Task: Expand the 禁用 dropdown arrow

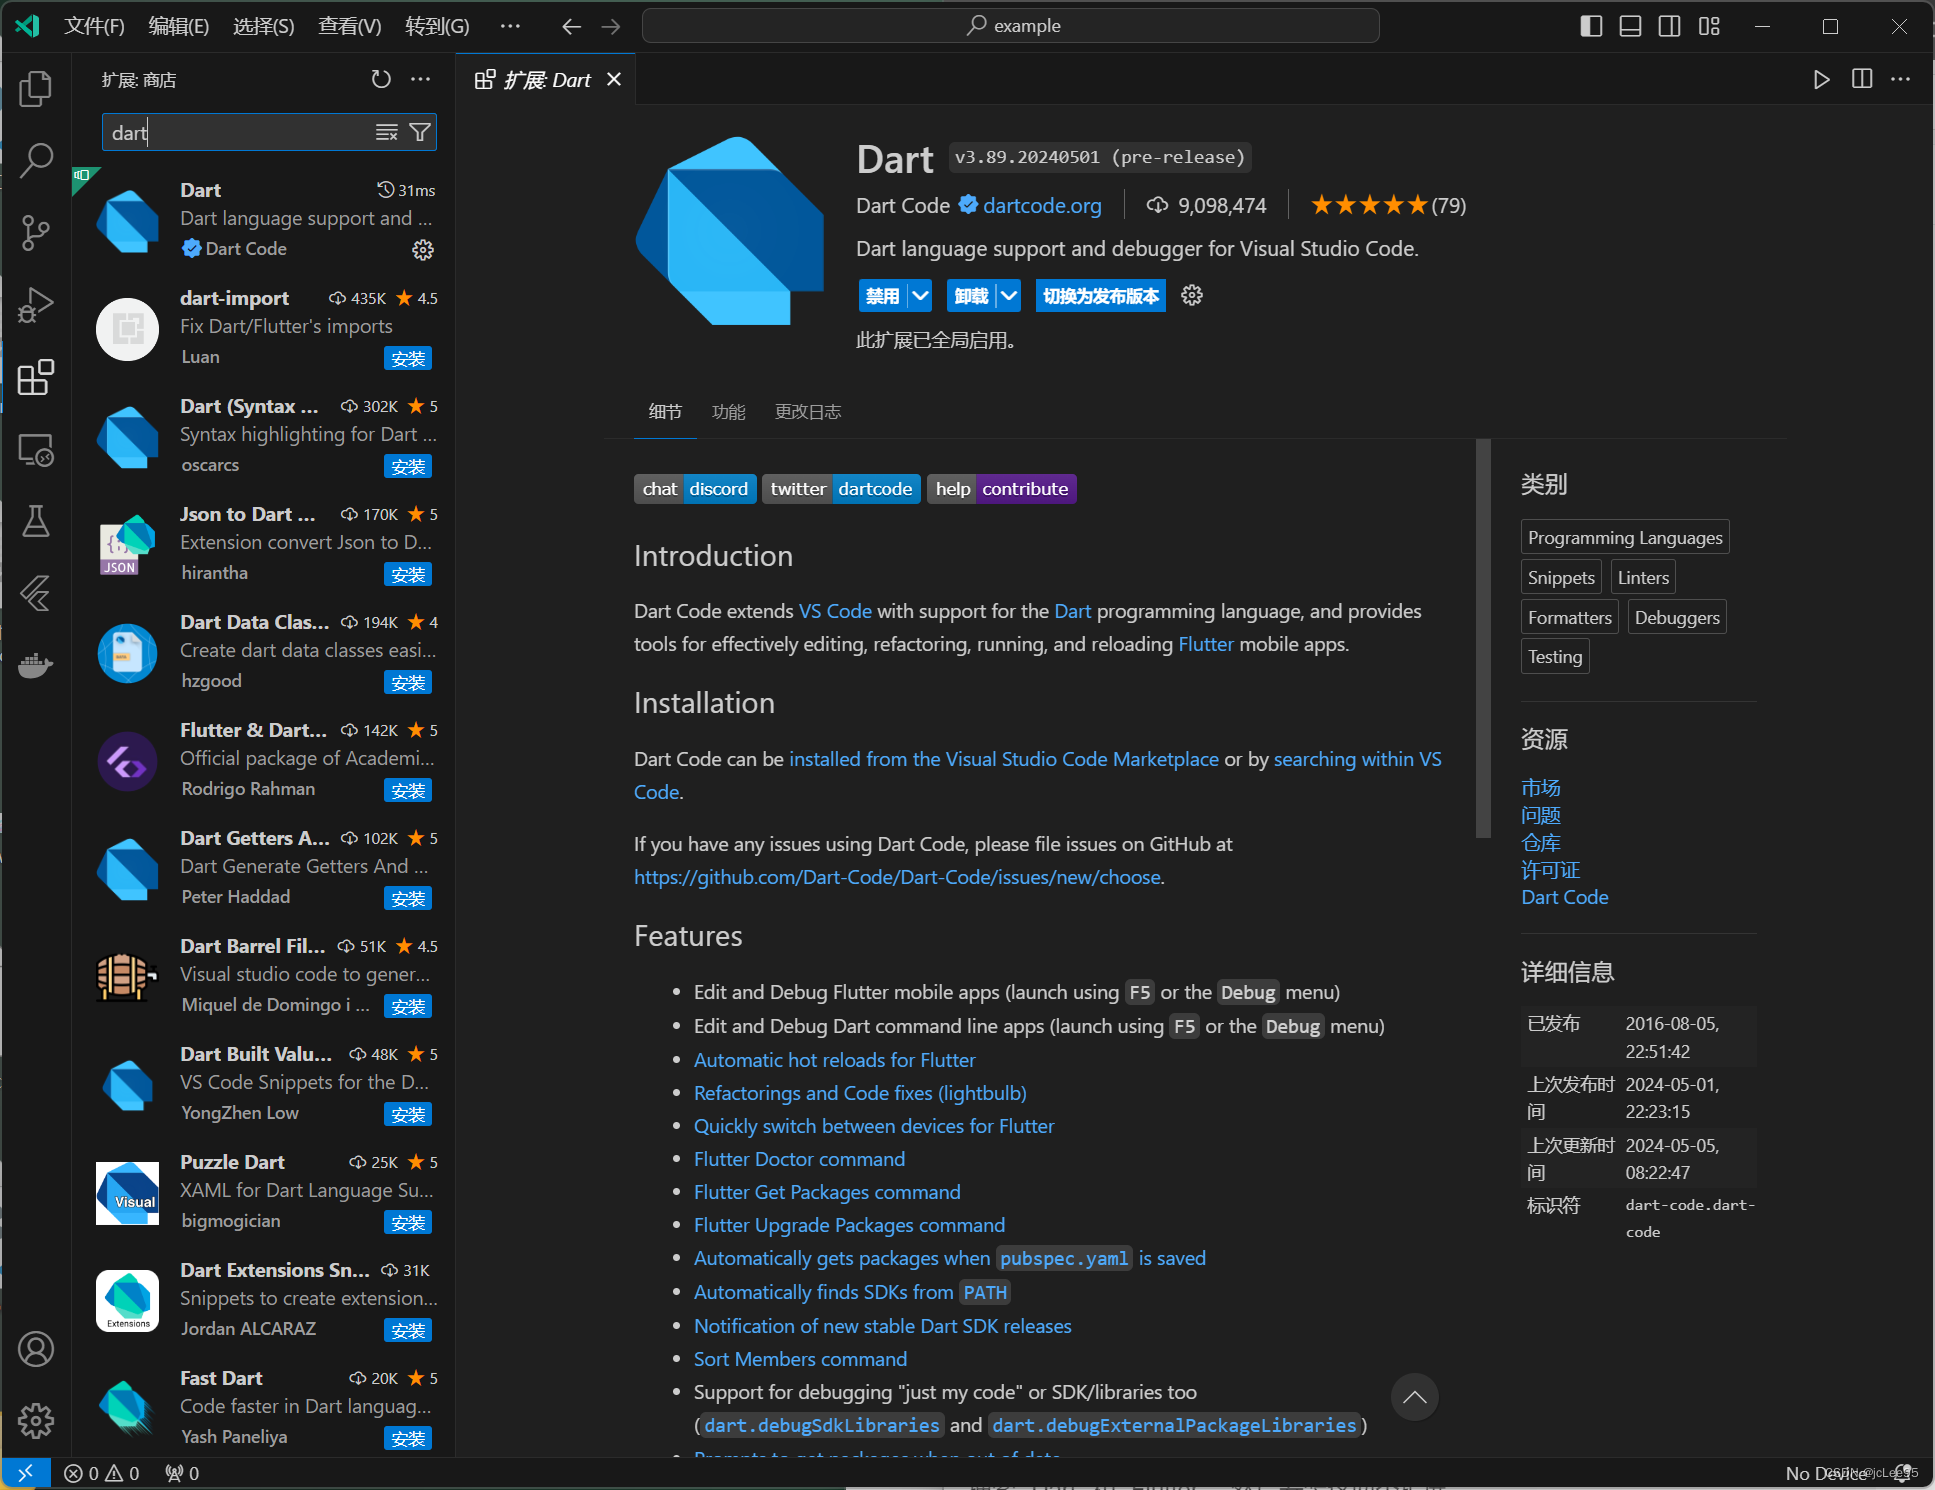Action: (x=920, y=296)
